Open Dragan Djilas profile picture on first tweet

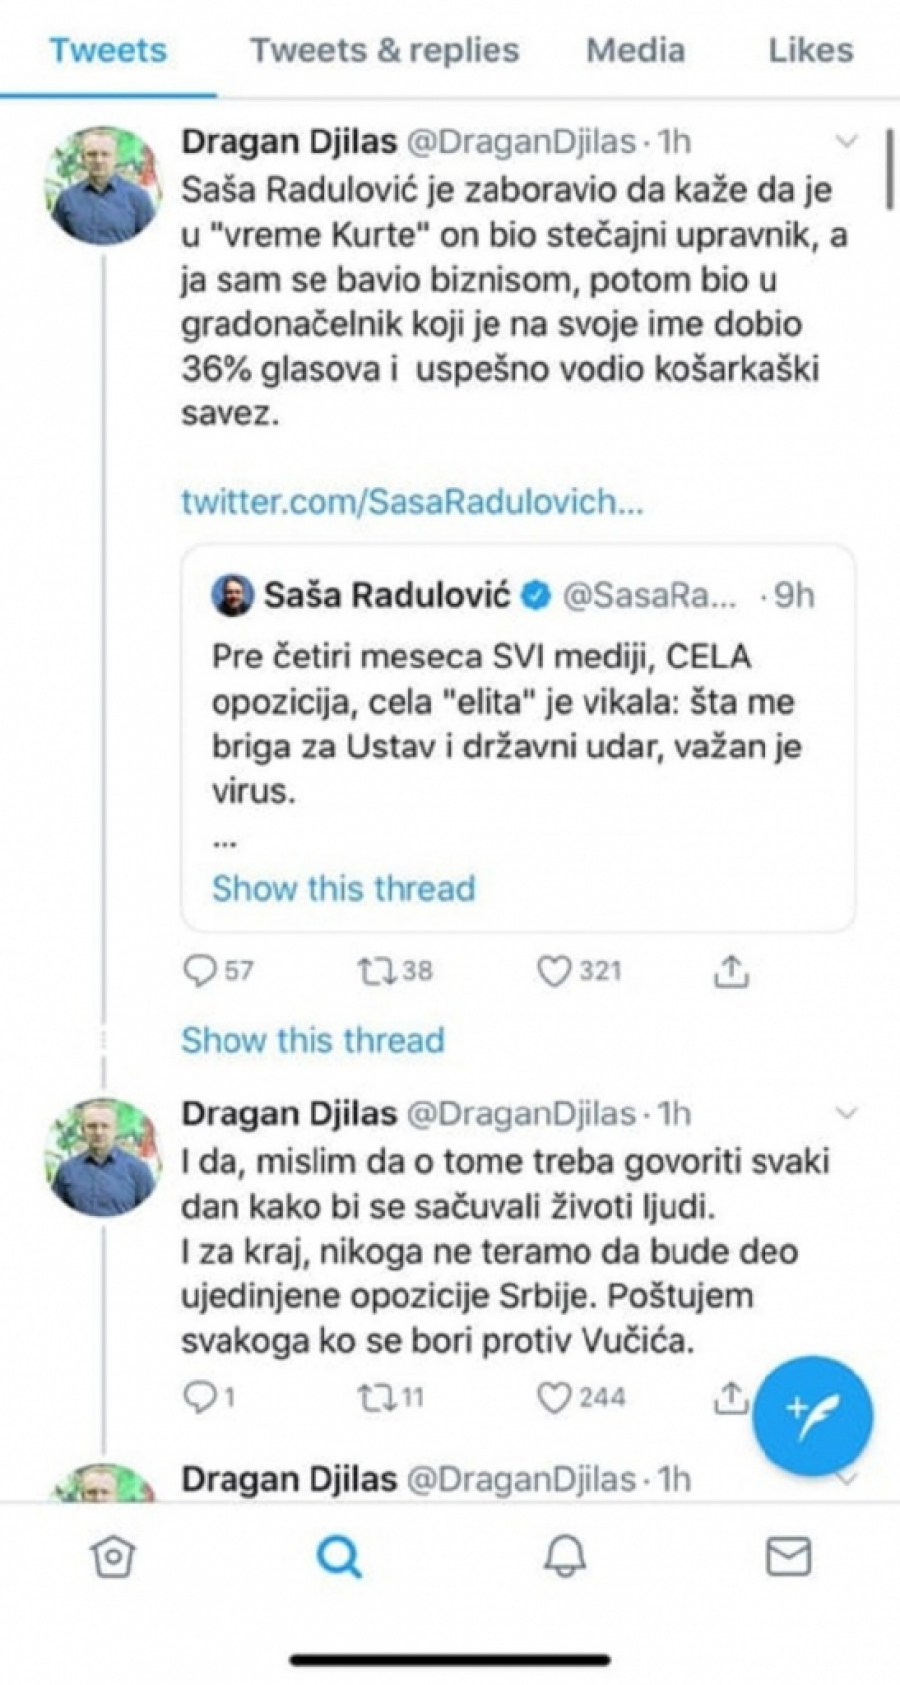point(103,187)
